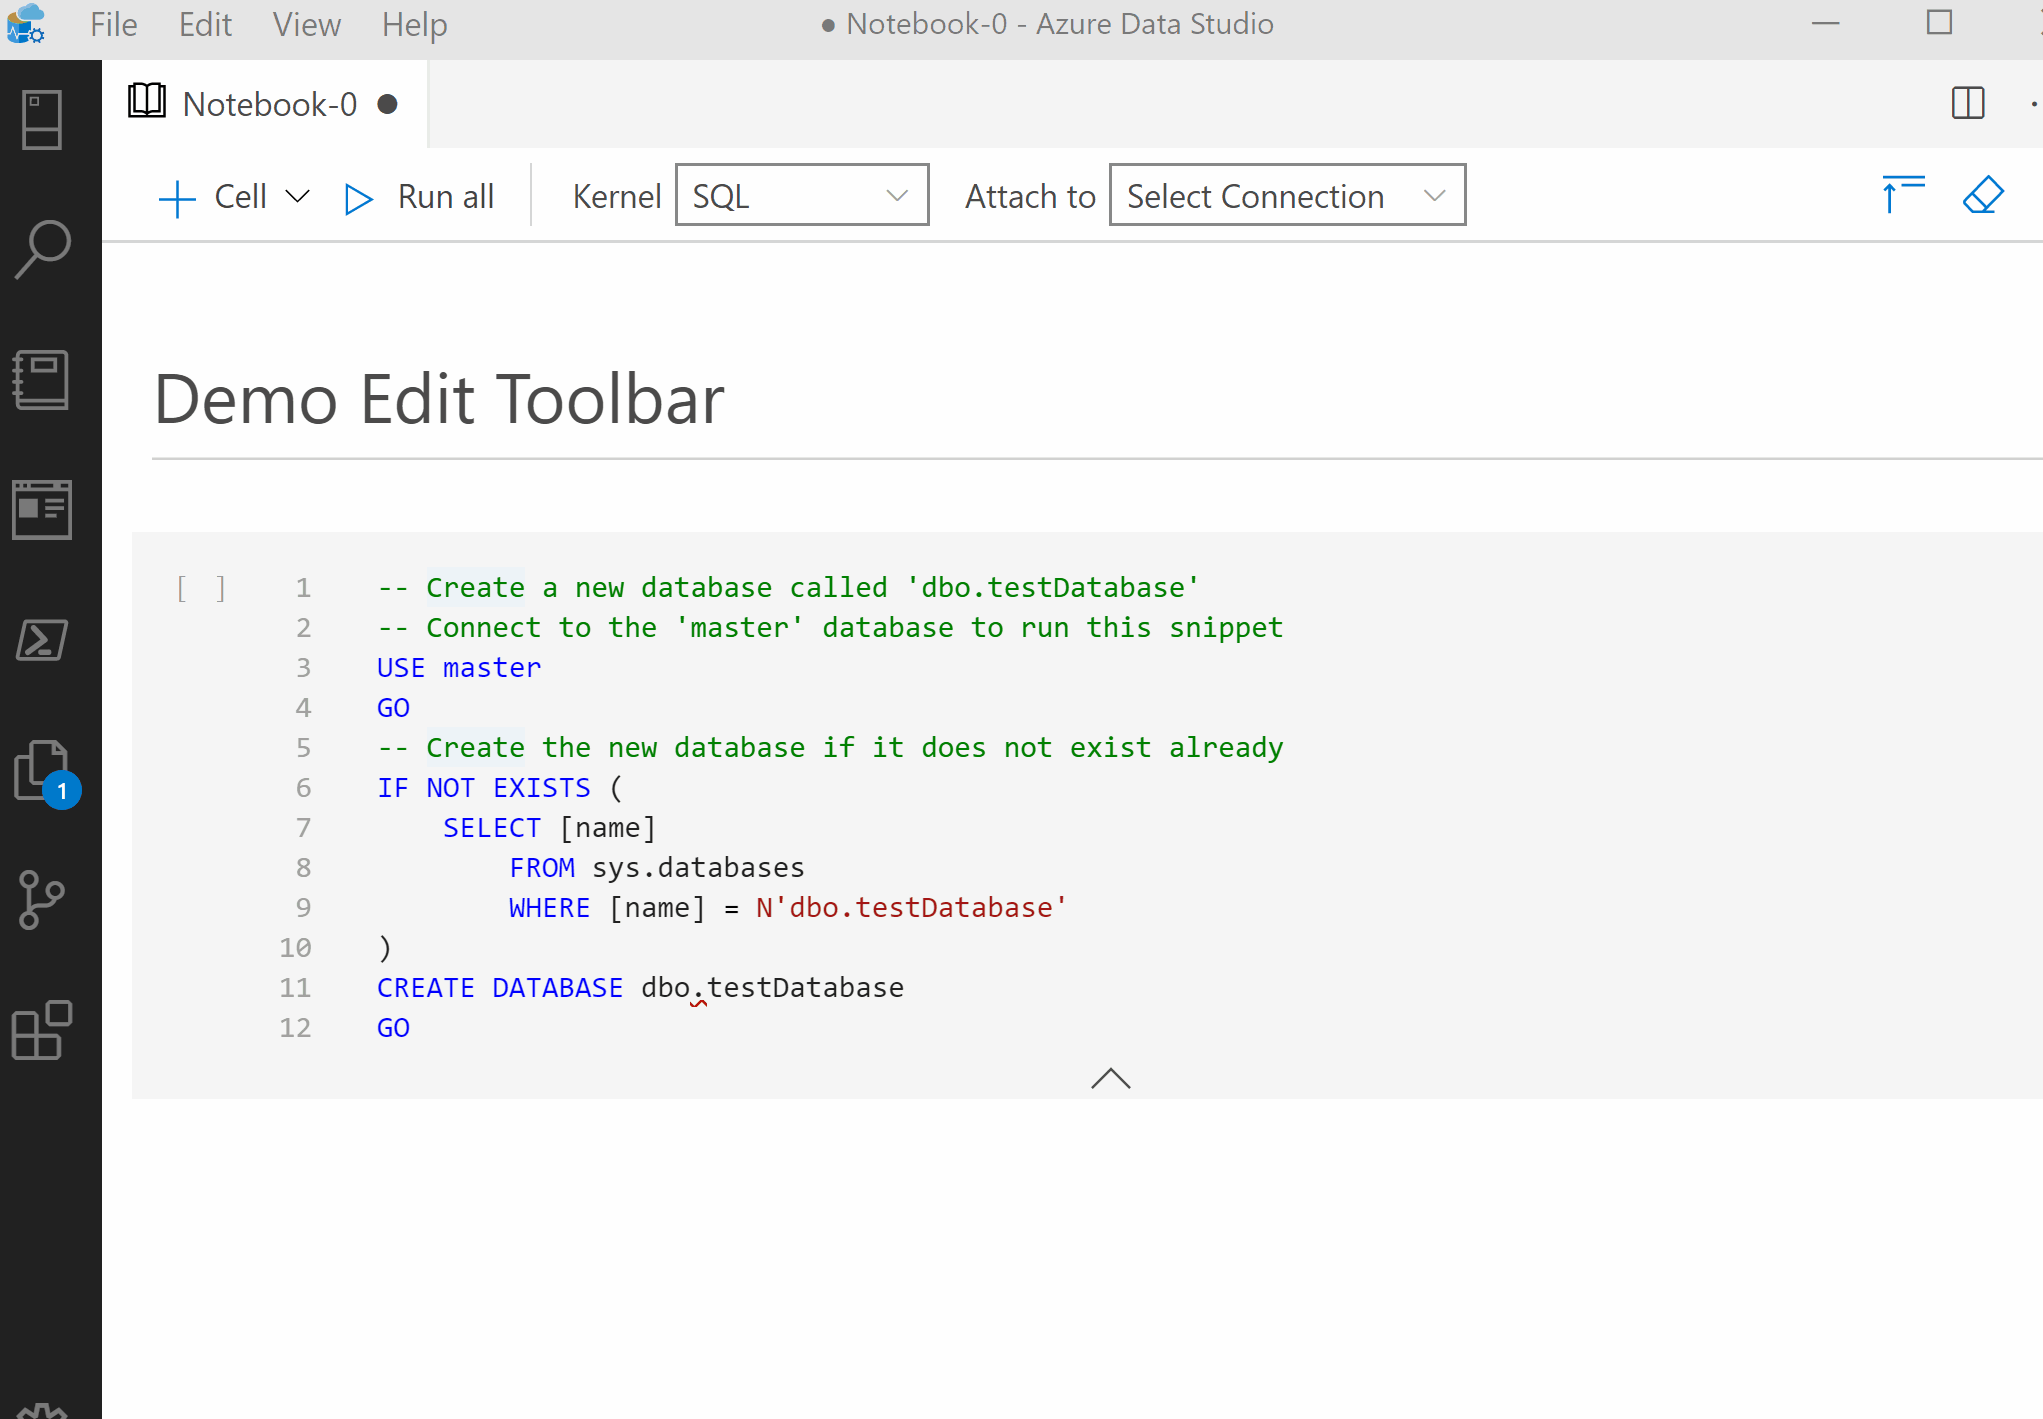Select the Terminal icon in the sidebar
2043x1419 pixels.
[x=42, y=640]
